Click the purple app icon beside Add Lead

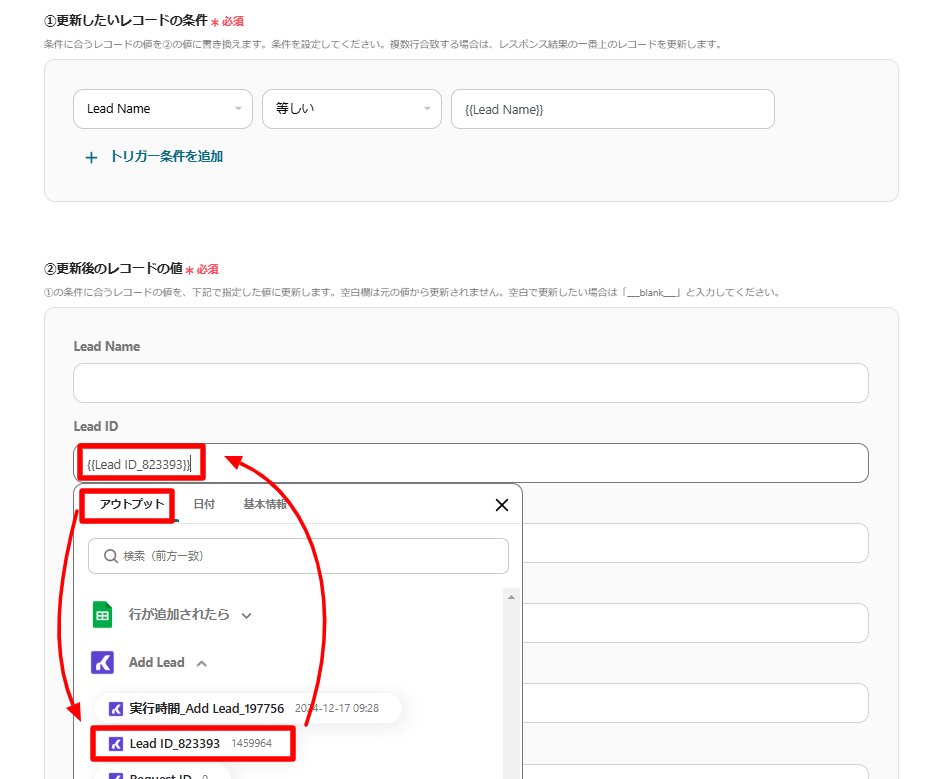[x=103, y=663]
